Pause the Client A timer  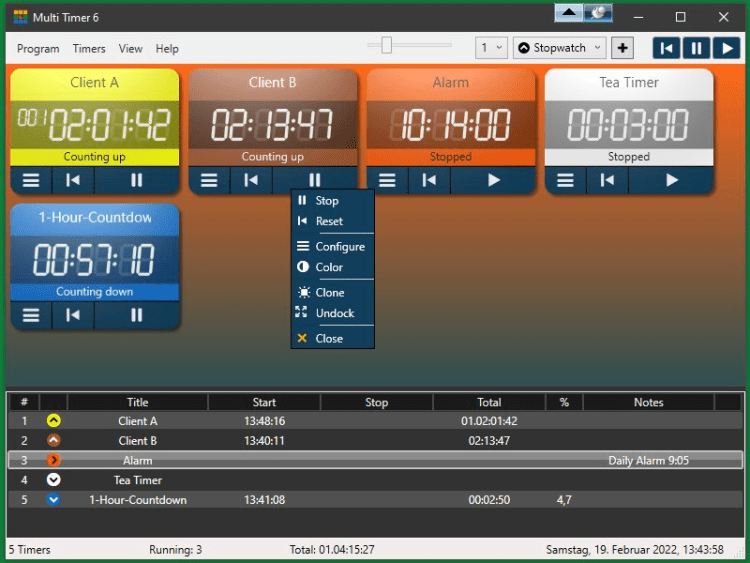(137, 180)
